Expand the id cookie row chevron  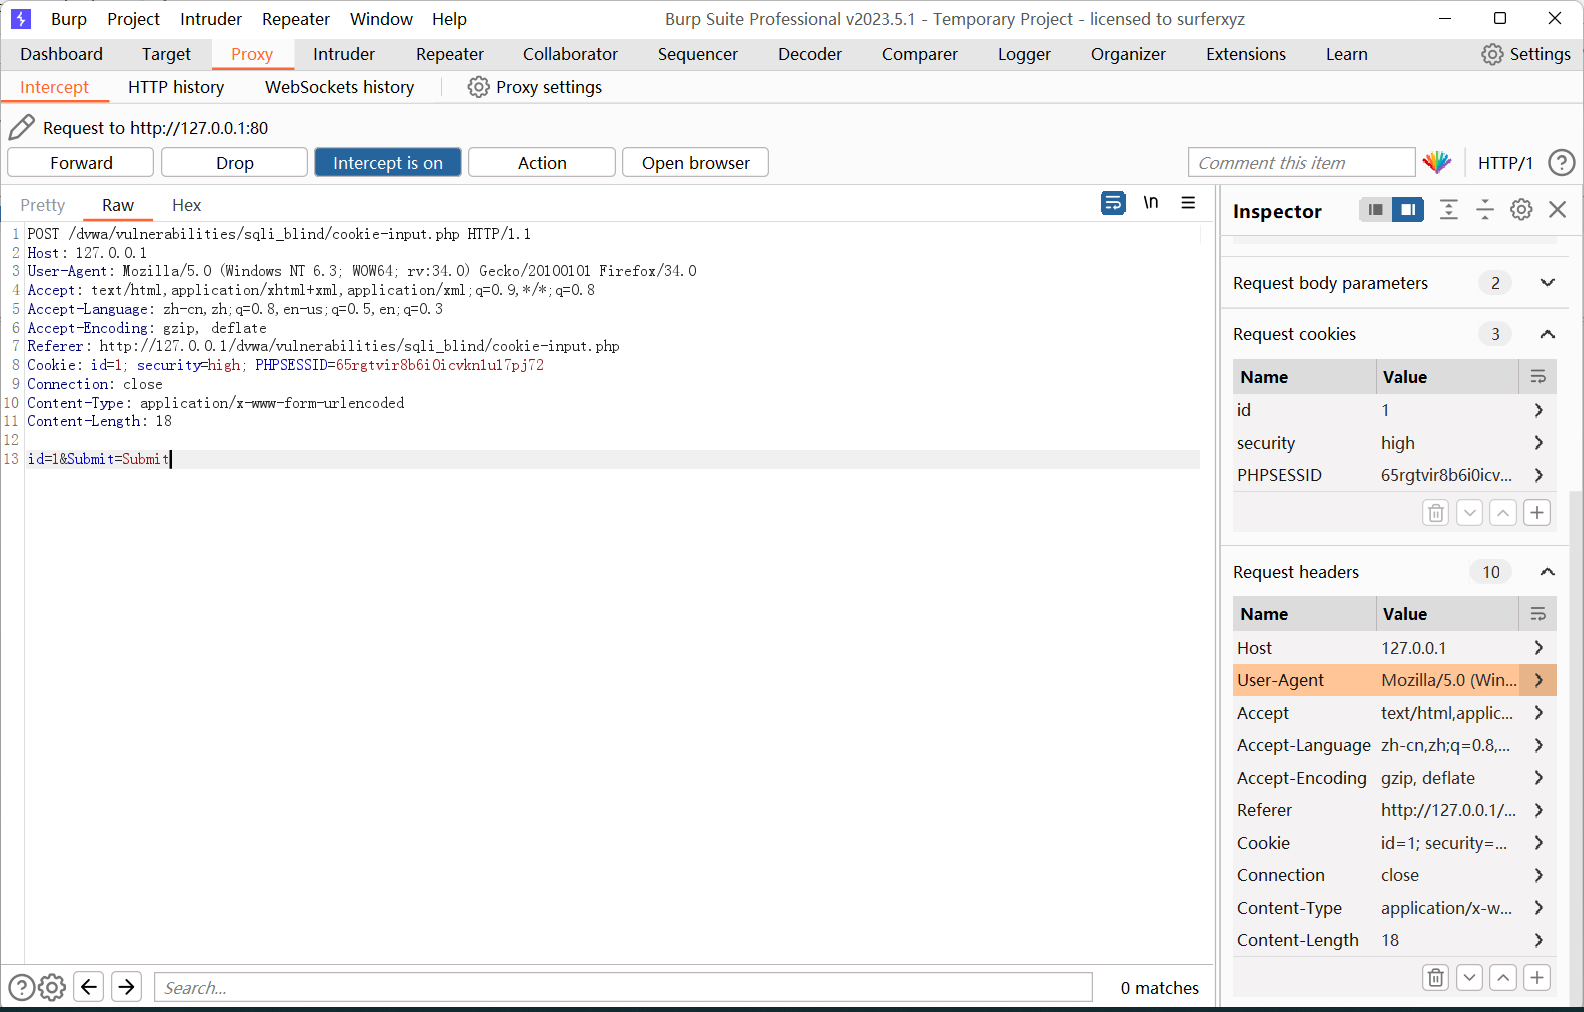point(1538,410)
